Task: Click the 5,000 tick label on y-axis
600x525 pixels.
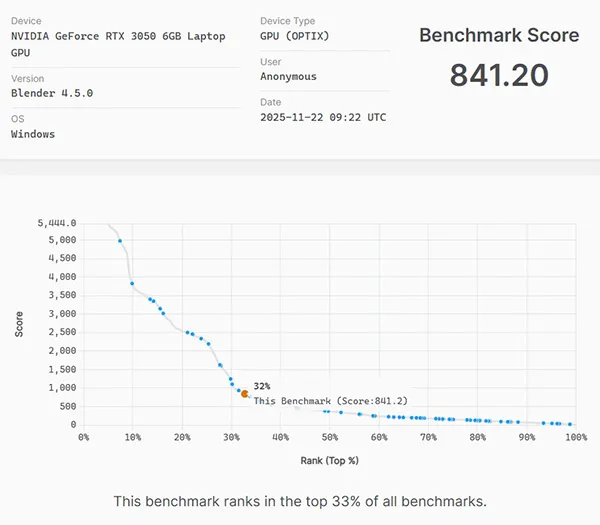Action: (x=62, y=240)
